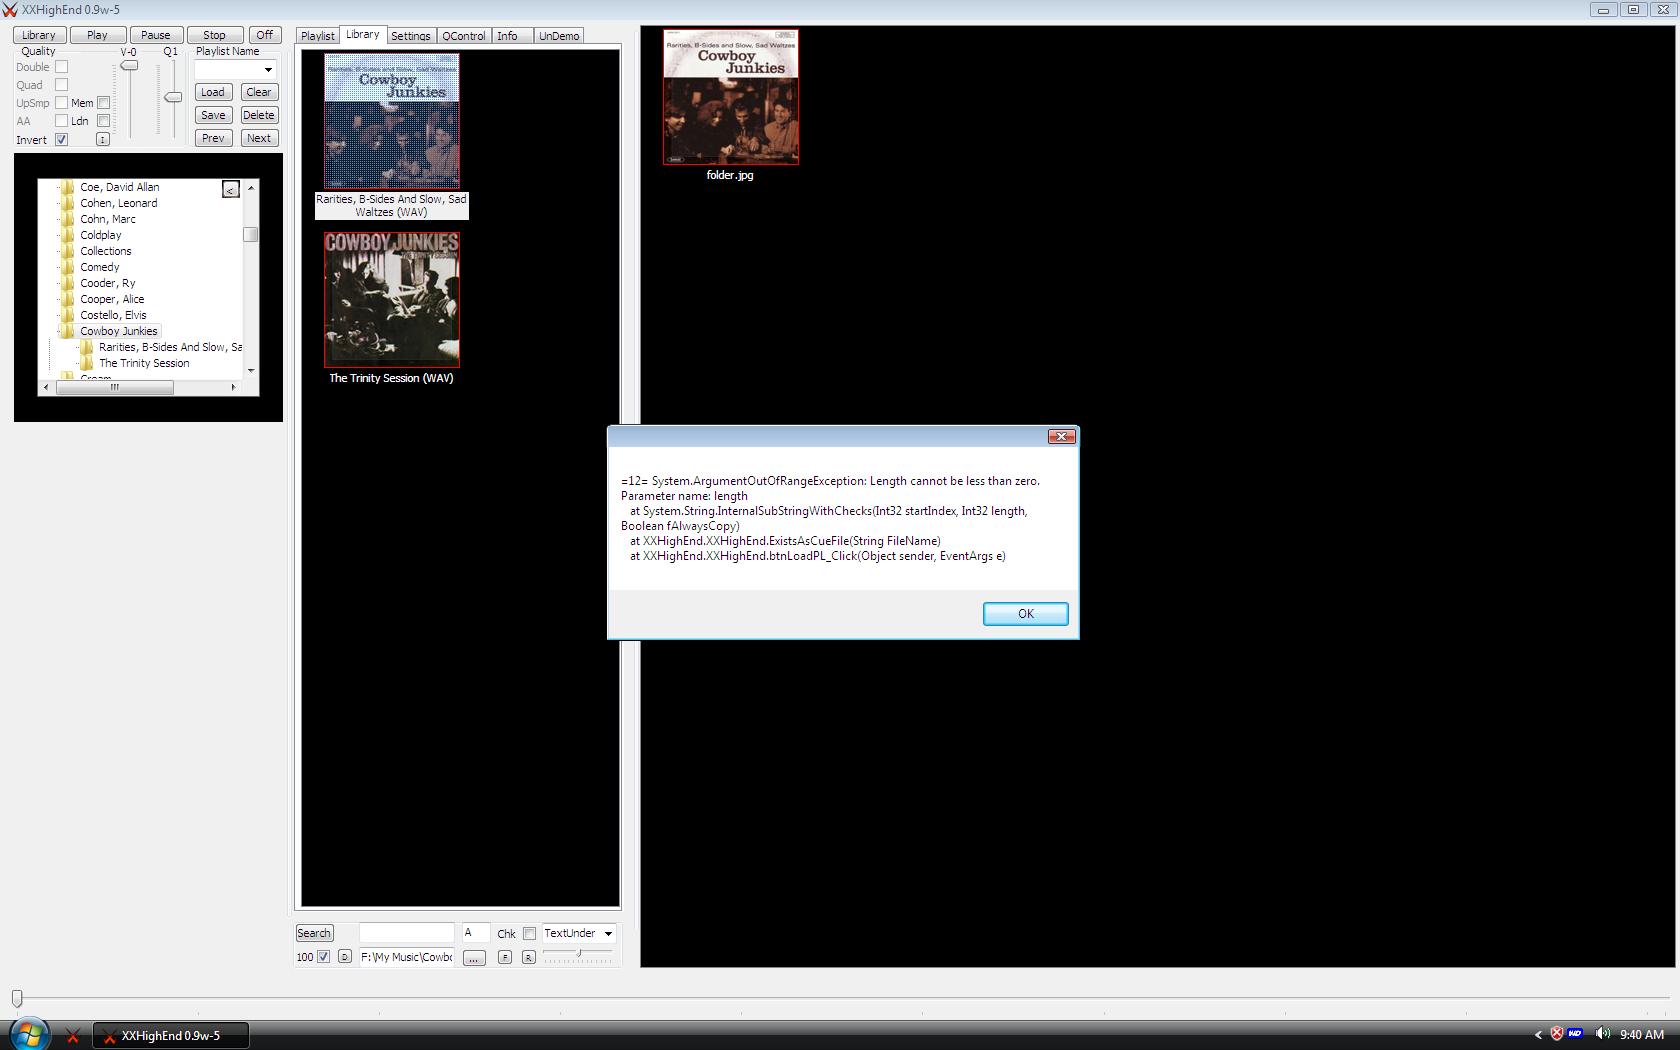This screenshot has width=1680, height=1050.
Task: Enable the Quad quality checkbox
Action: tap(61, 85)
